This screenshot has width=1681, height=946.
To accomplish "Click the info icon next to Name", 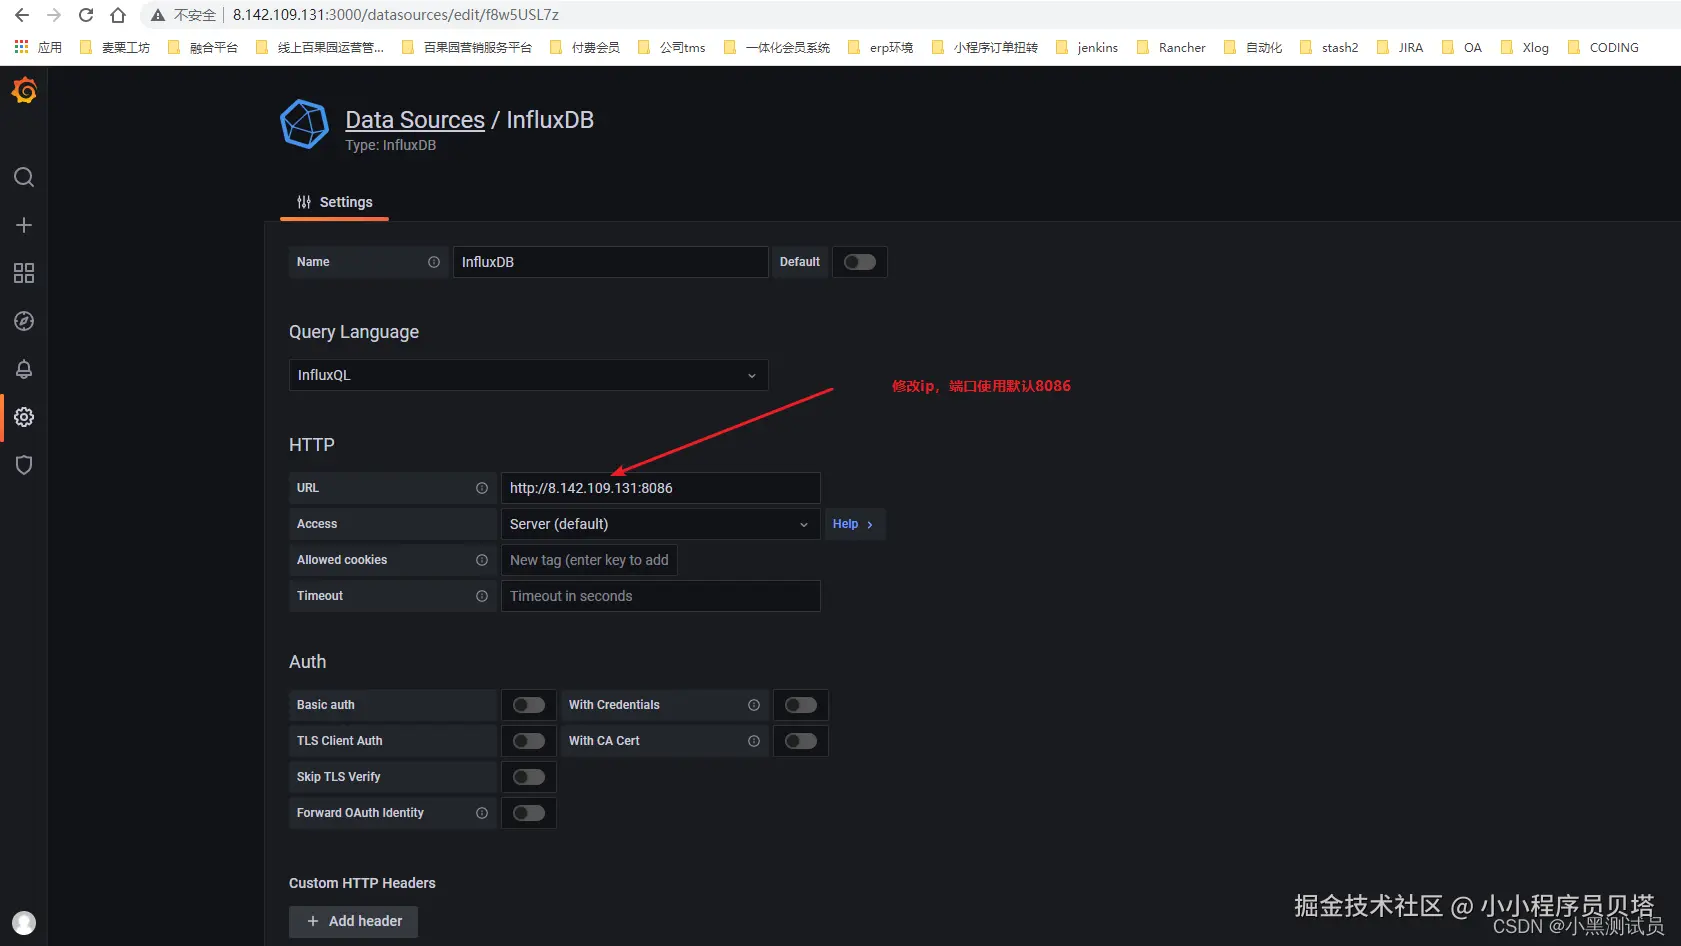I will (434, 262).
